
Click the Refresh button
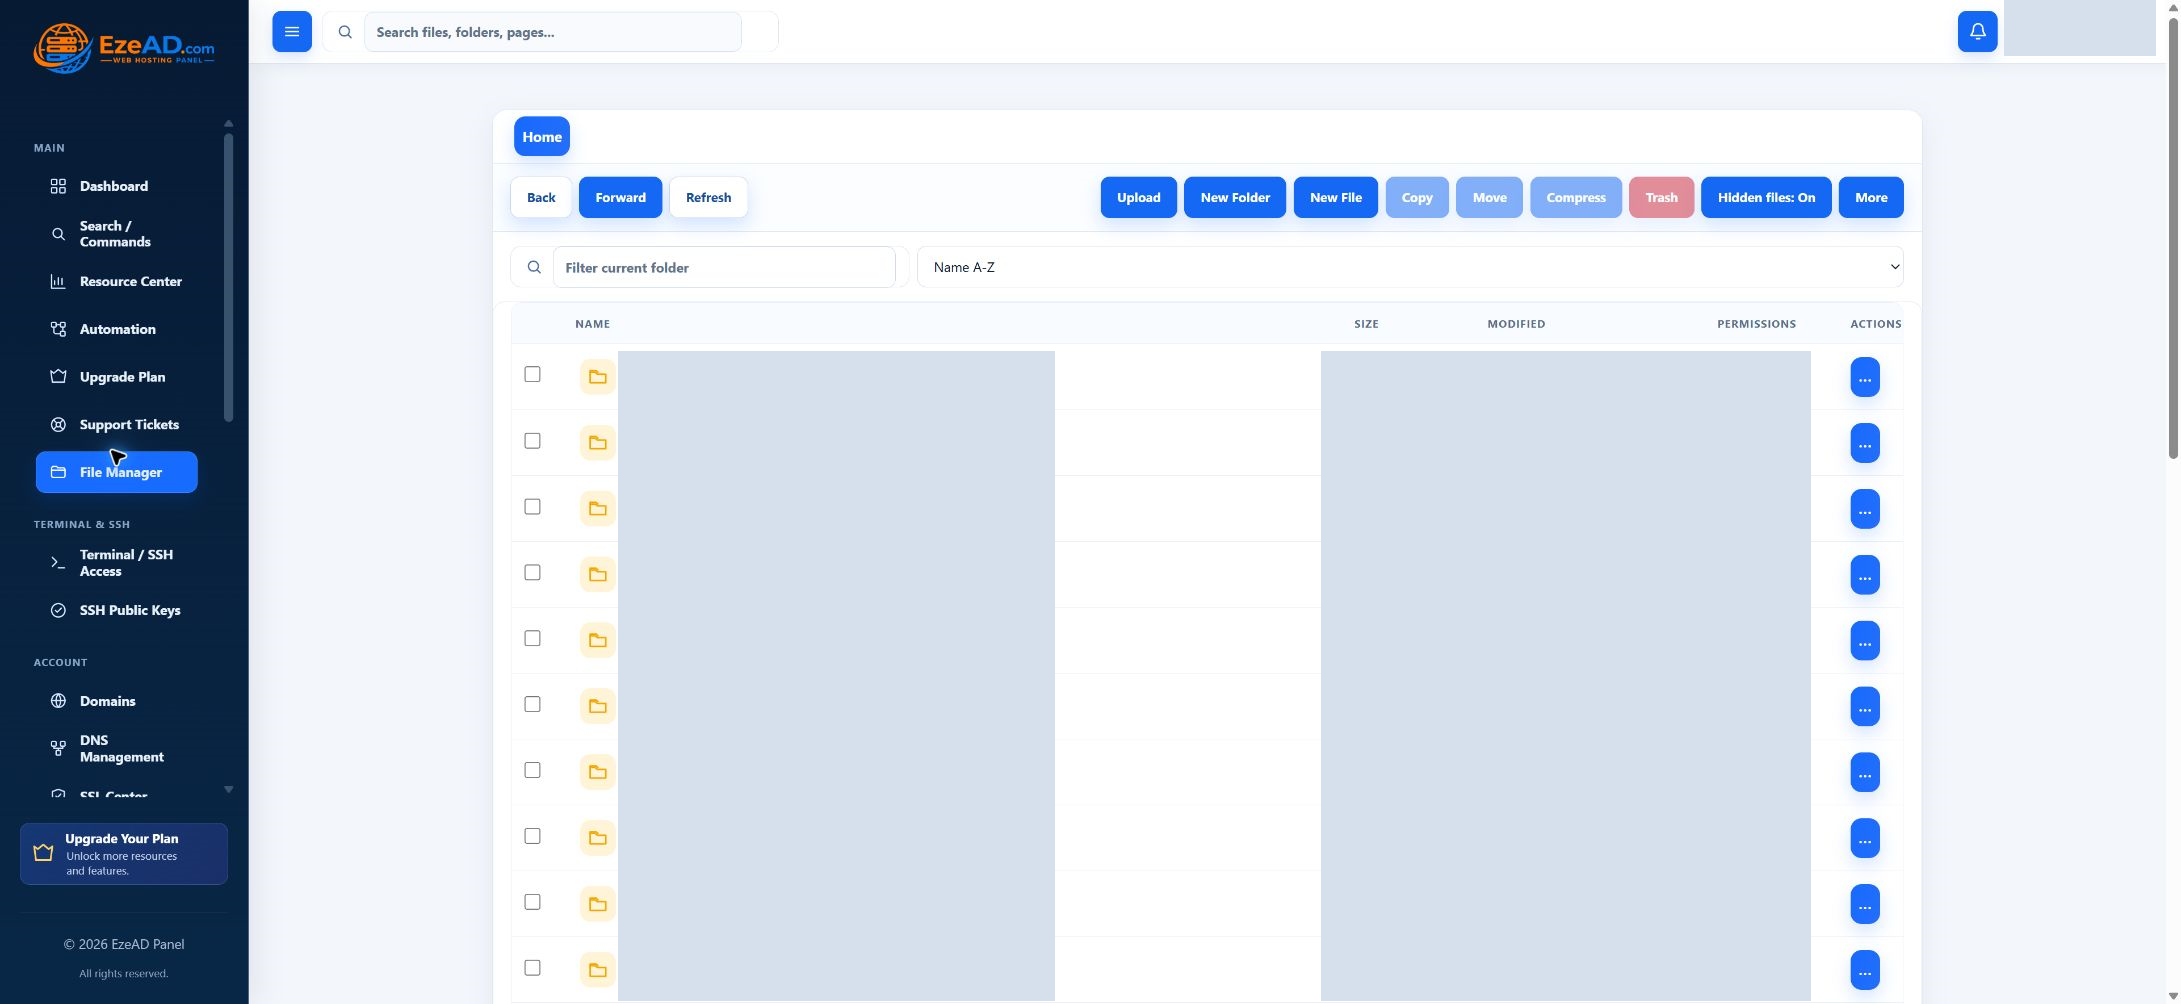708,197
